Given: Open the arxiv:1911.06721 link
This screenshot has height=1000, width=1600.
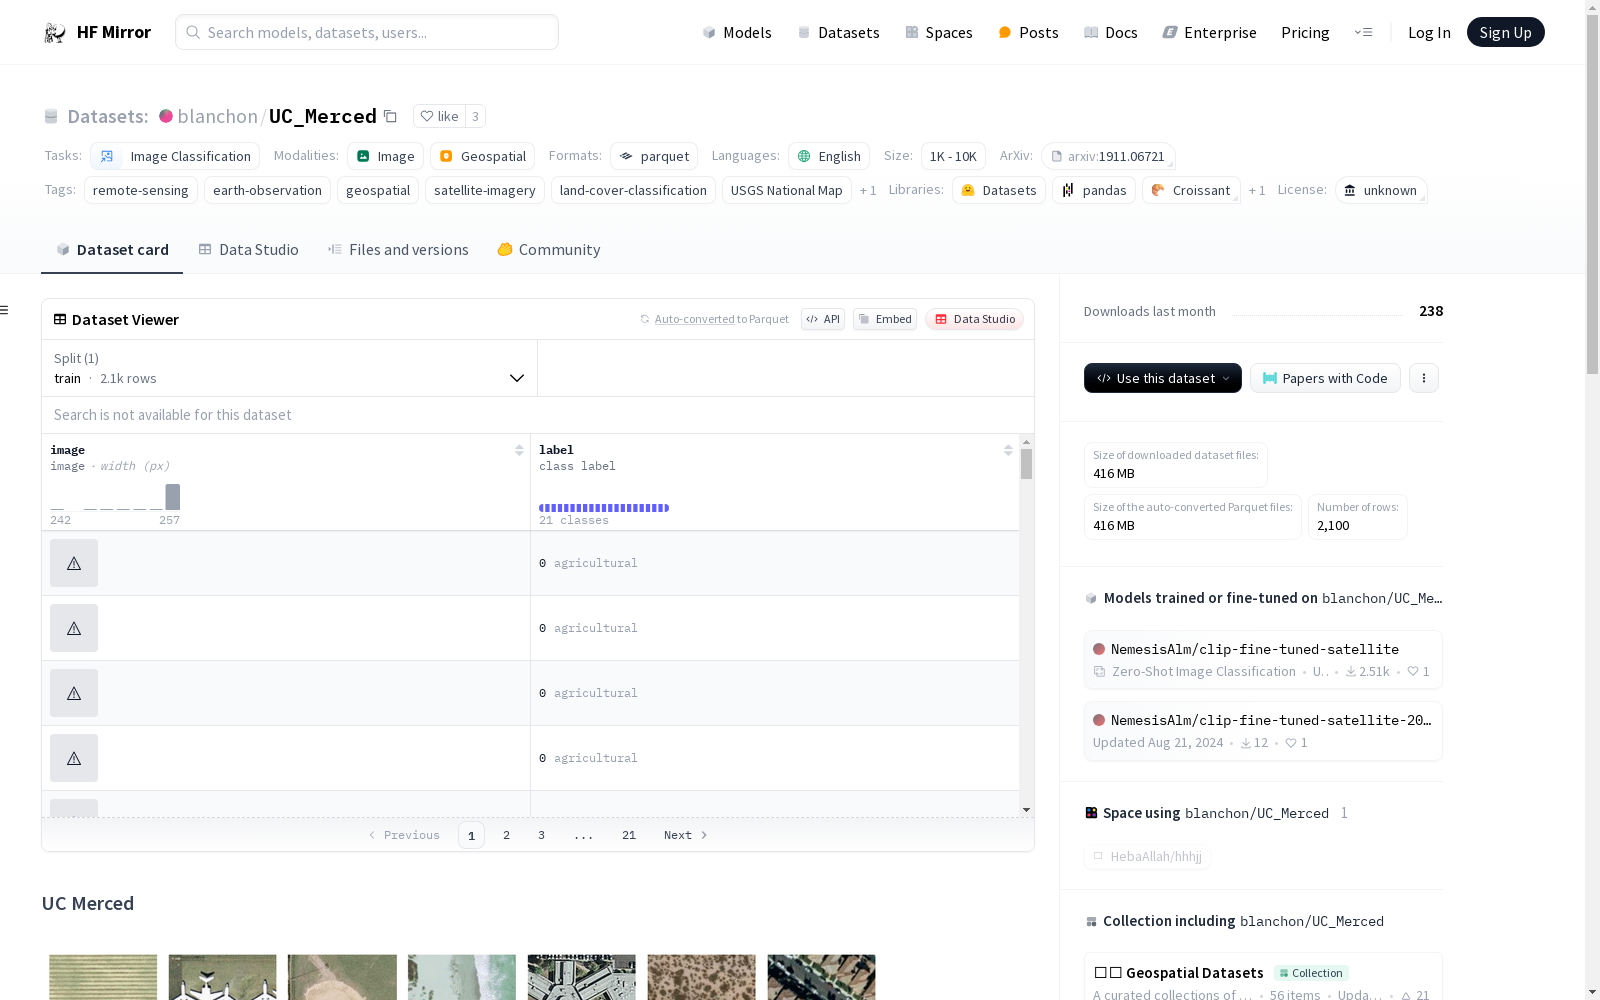Looking at the screenshot, I should [1108, 156].
